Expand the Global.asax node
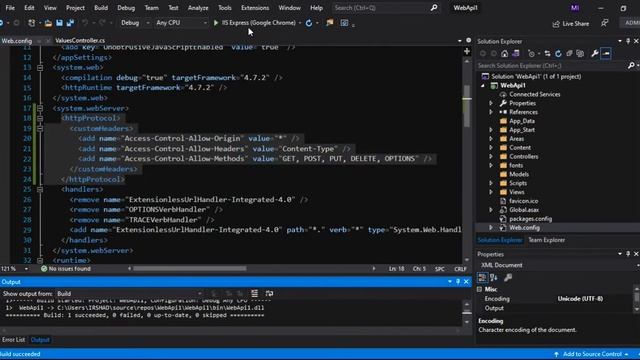This screenshot has height=360, width=640. point(491,210)
